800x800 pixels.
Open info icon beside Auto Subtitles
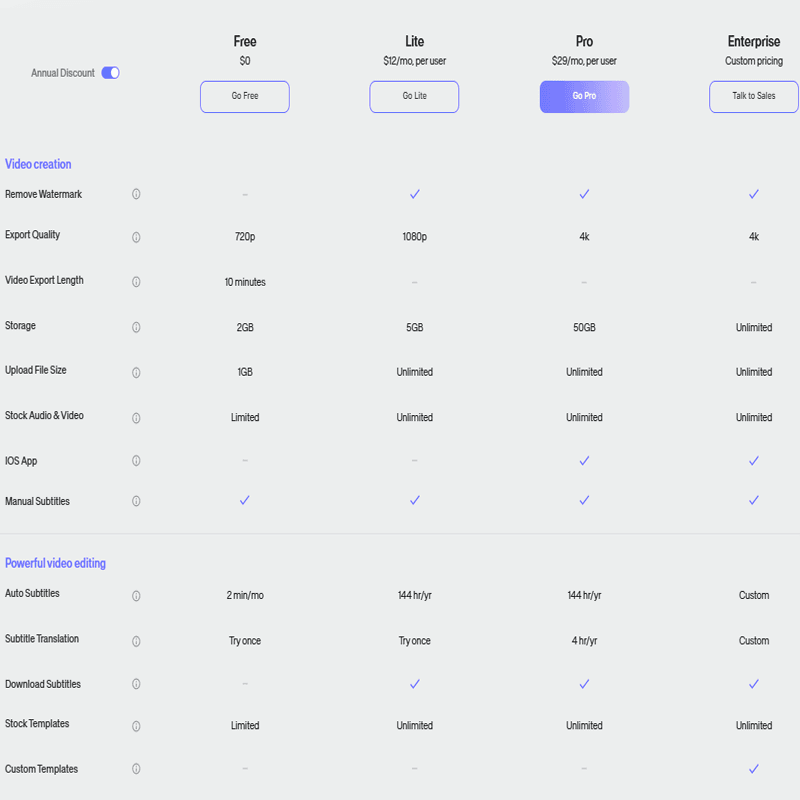(x=136, y=595)
